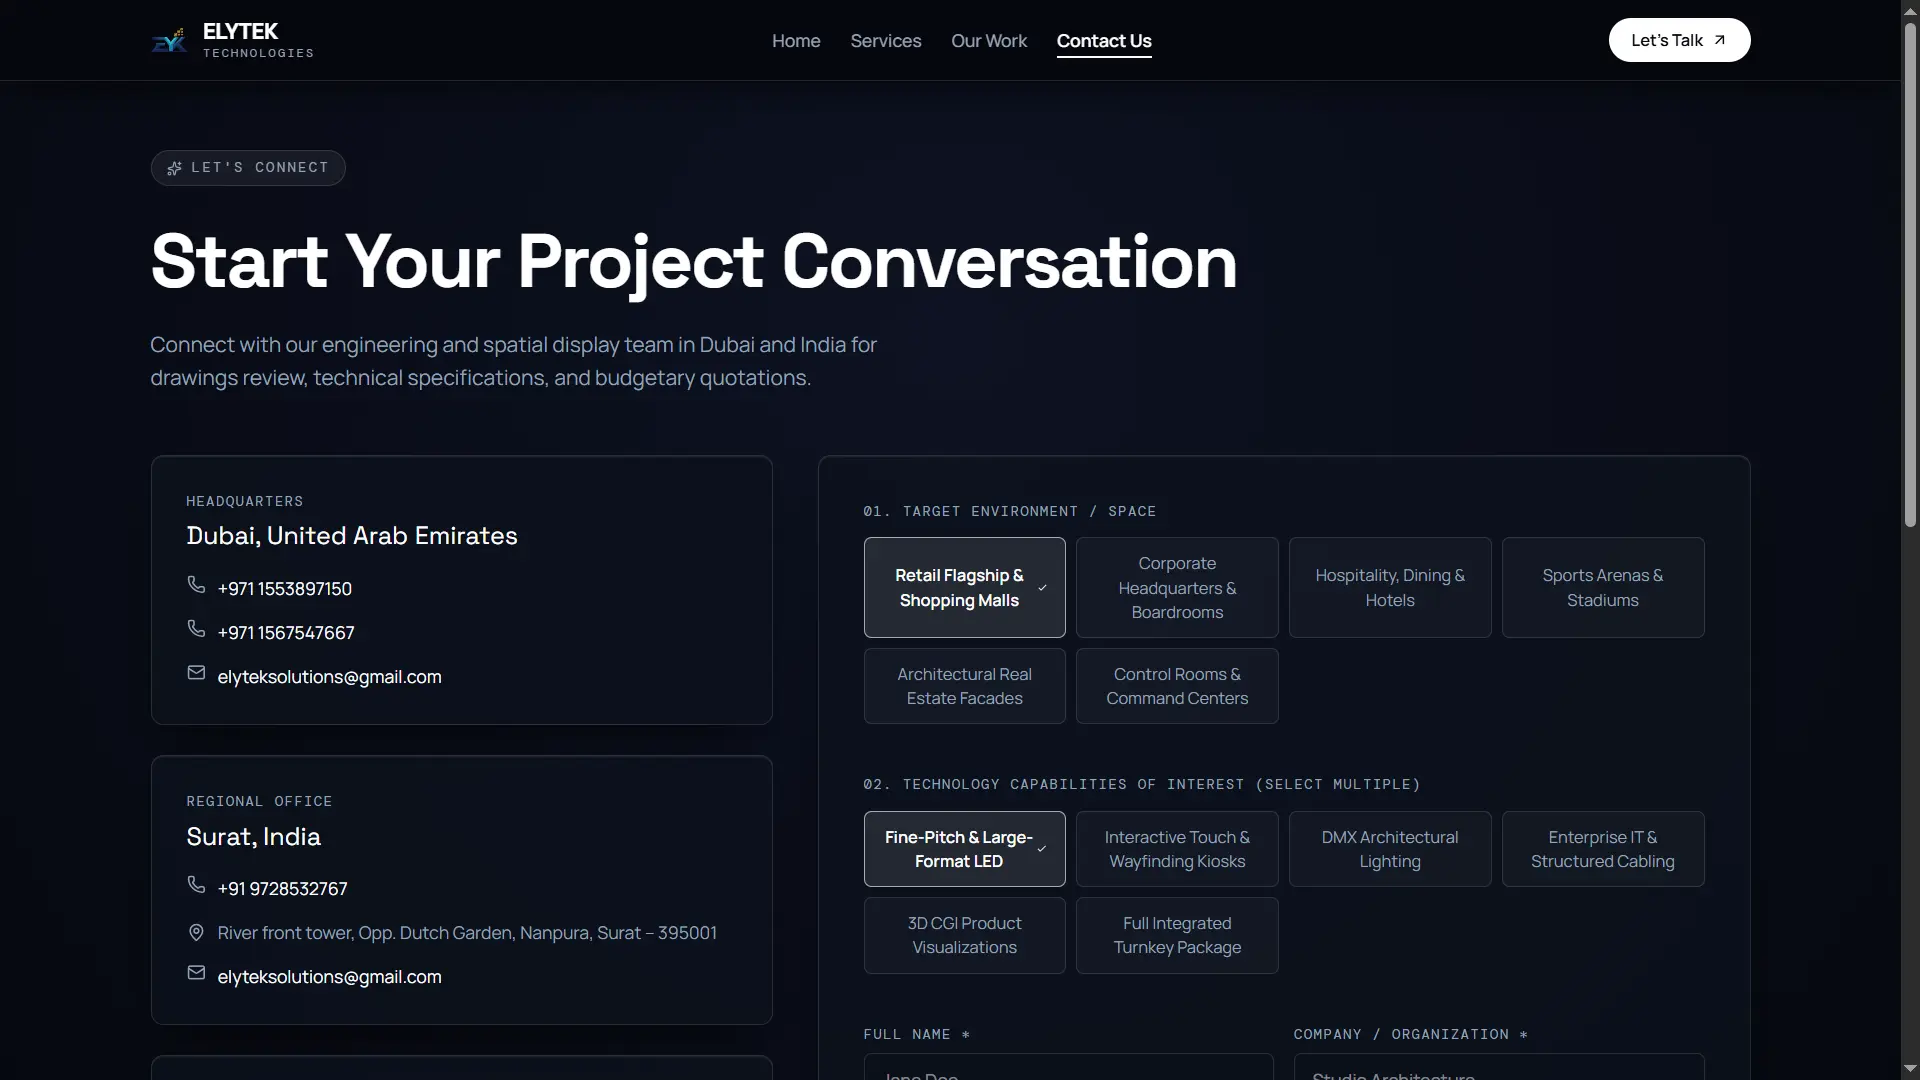This screenshot has height=1080, width=1920.
Task: Click checkmark on Fine-Pitch LED option
Action: [1042, 849]
